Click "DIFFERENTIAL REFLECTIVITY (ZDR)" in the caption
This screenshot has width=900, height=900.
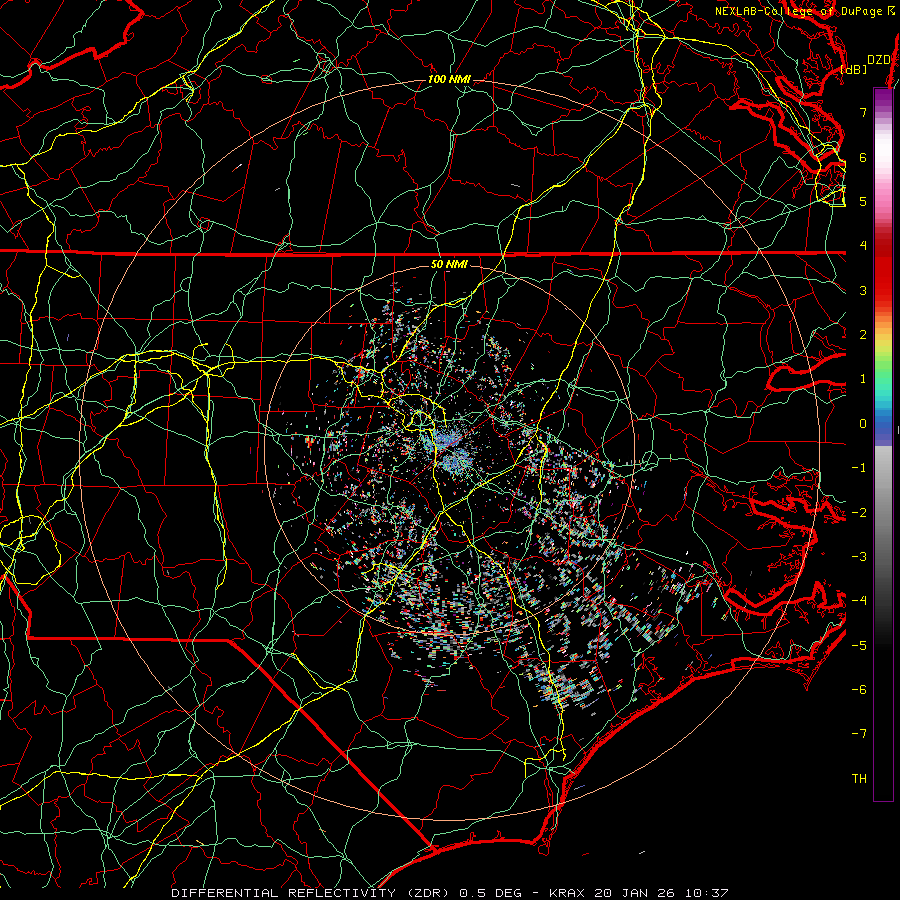point(312,893)
